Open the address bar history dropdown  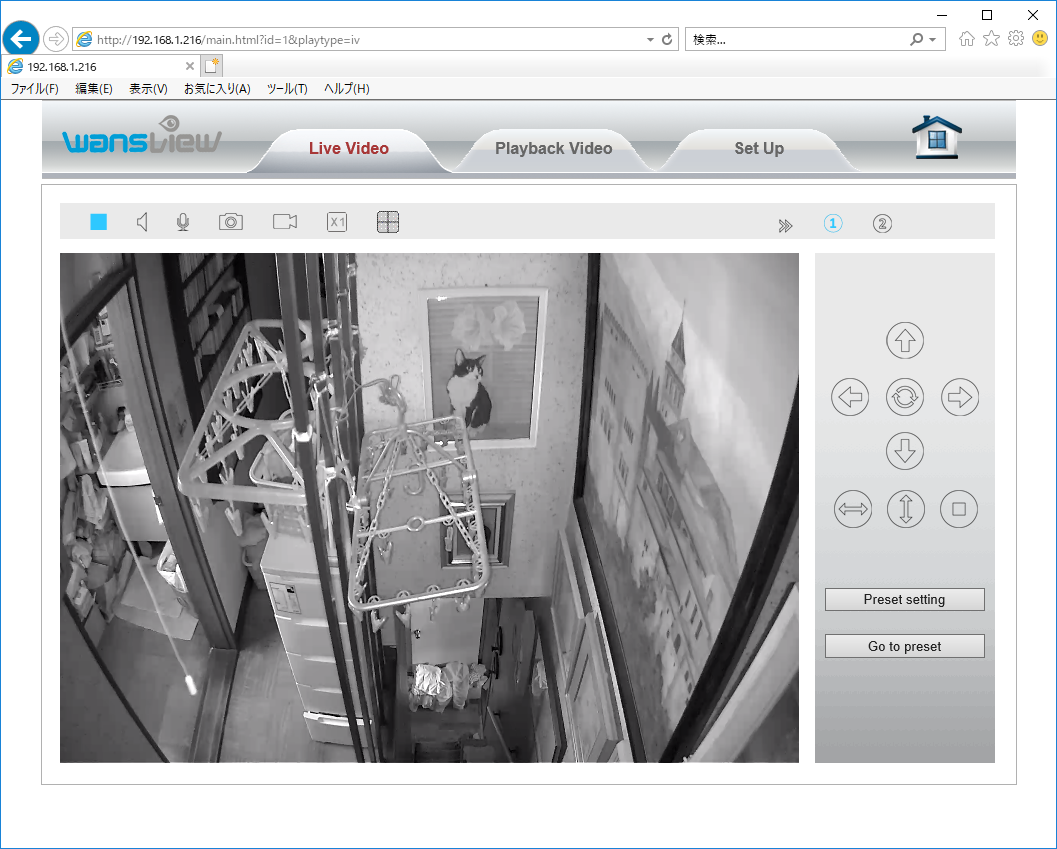click(x=650, y=40)
